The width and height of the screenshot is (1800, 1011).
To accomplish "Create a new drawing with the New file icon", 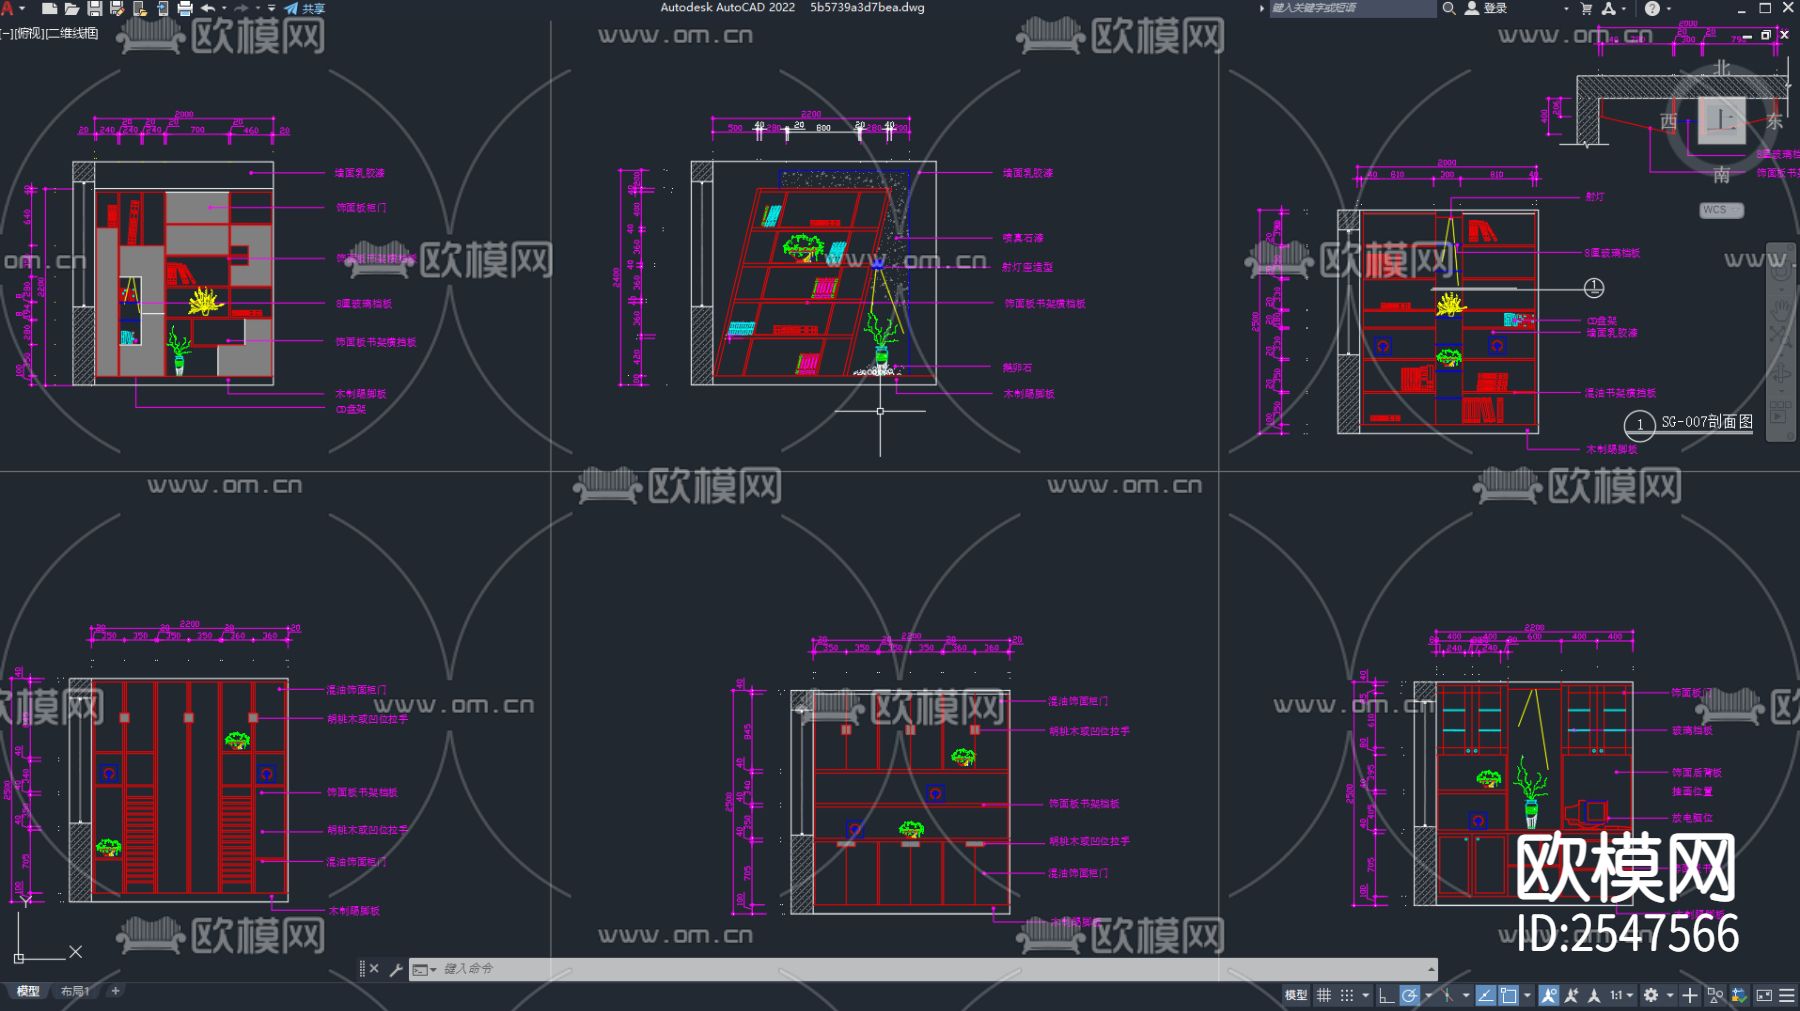I will click(50, 9).
